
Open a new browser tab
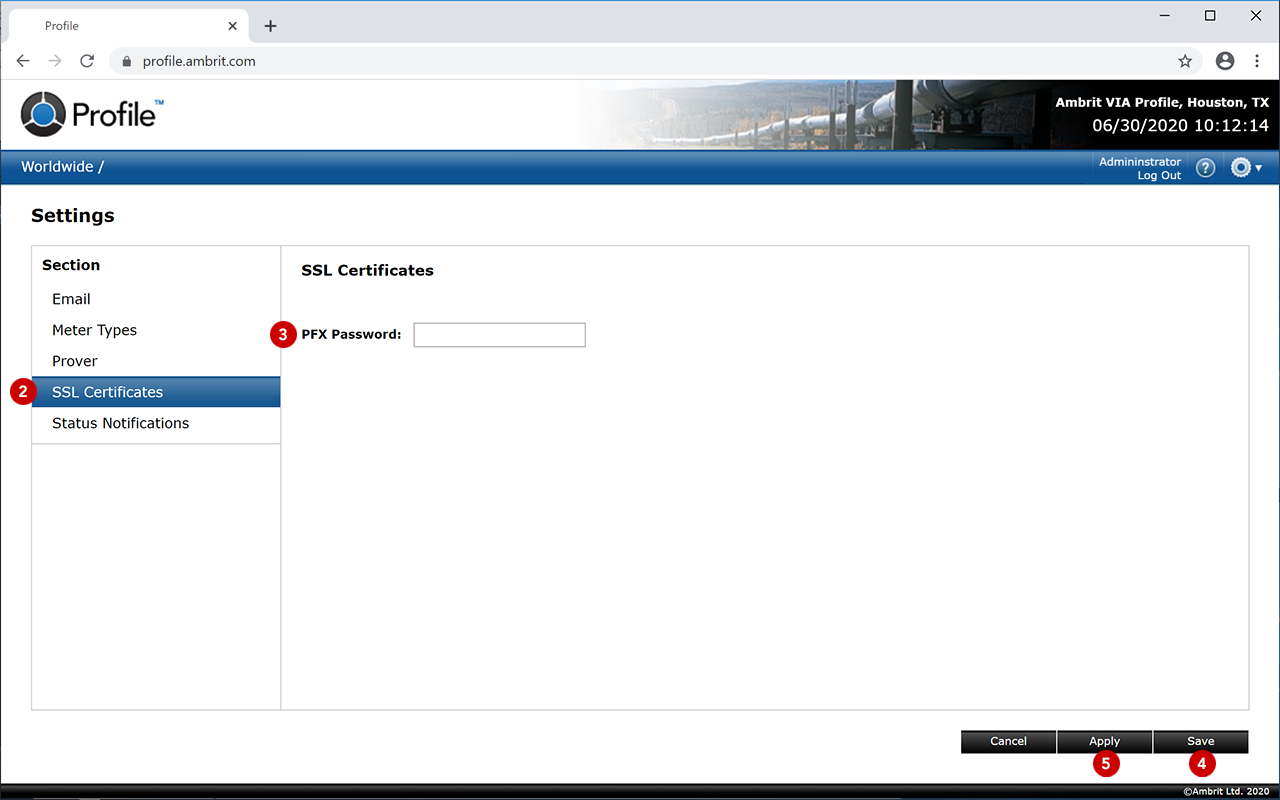pyautogui.click(x=270, y=26)
